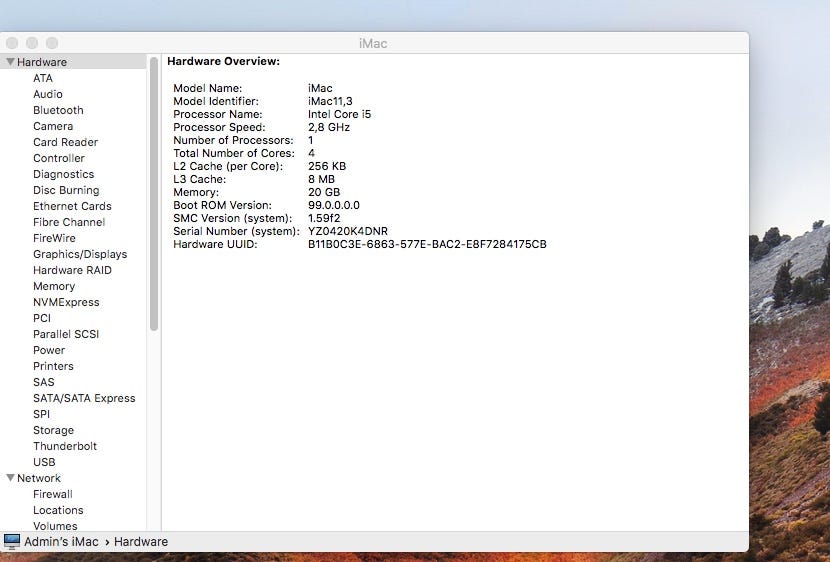Collapse the Network disclosure triangle
The width and height of the screenshot is (830, 562).
pyautogui.click(x=10, y=478)
